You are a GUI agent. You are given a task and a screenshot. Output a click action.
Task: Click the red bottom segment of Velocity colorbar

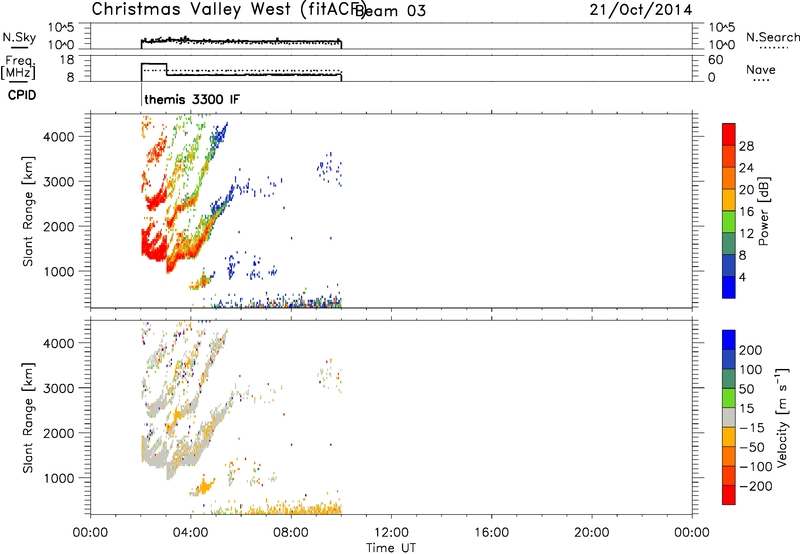click(729, 495)
